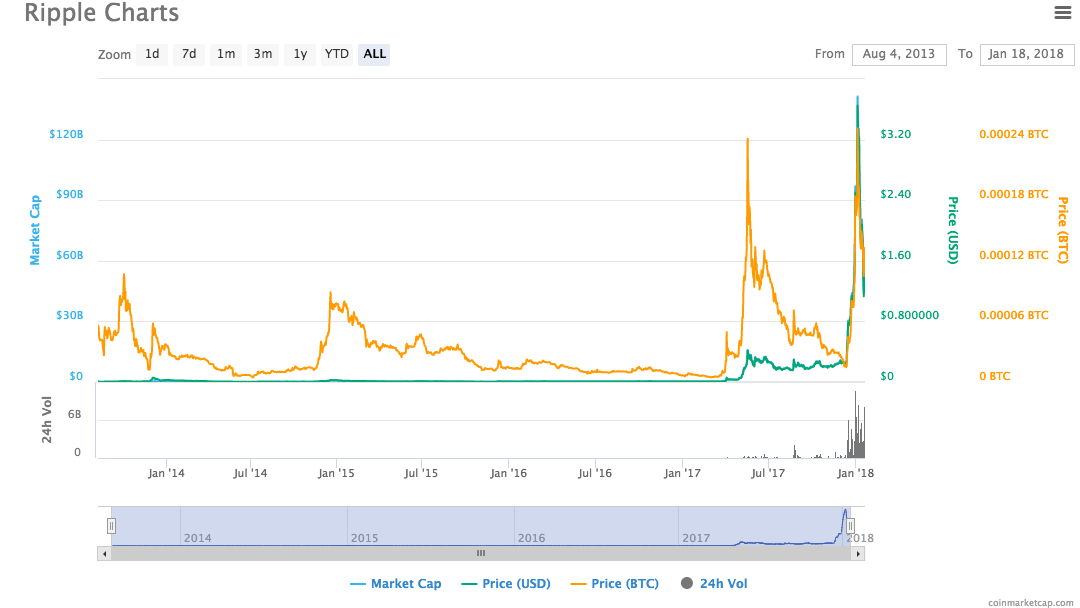Click the Price (USD) axis title

point(953,230)
